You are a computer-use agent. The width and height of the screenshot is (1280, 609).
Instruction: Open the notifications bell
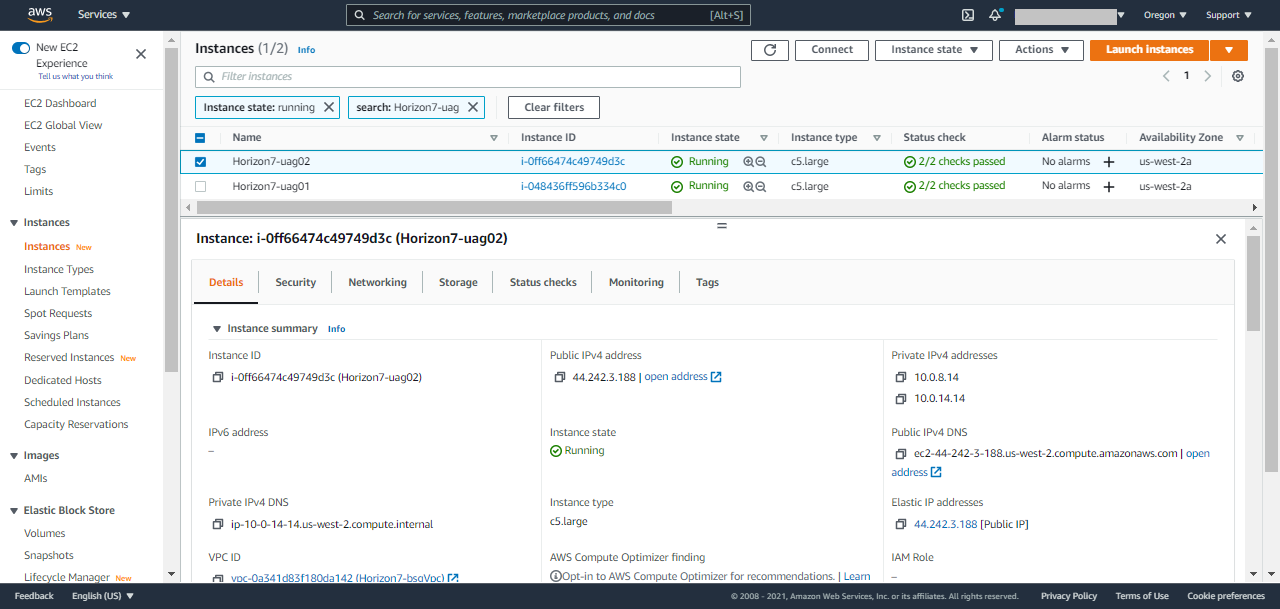(x=994, y=14)
